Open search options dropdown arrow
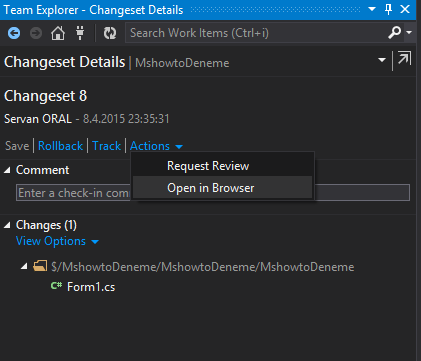This screenshot has height=361, width=421. pos(409,32)
